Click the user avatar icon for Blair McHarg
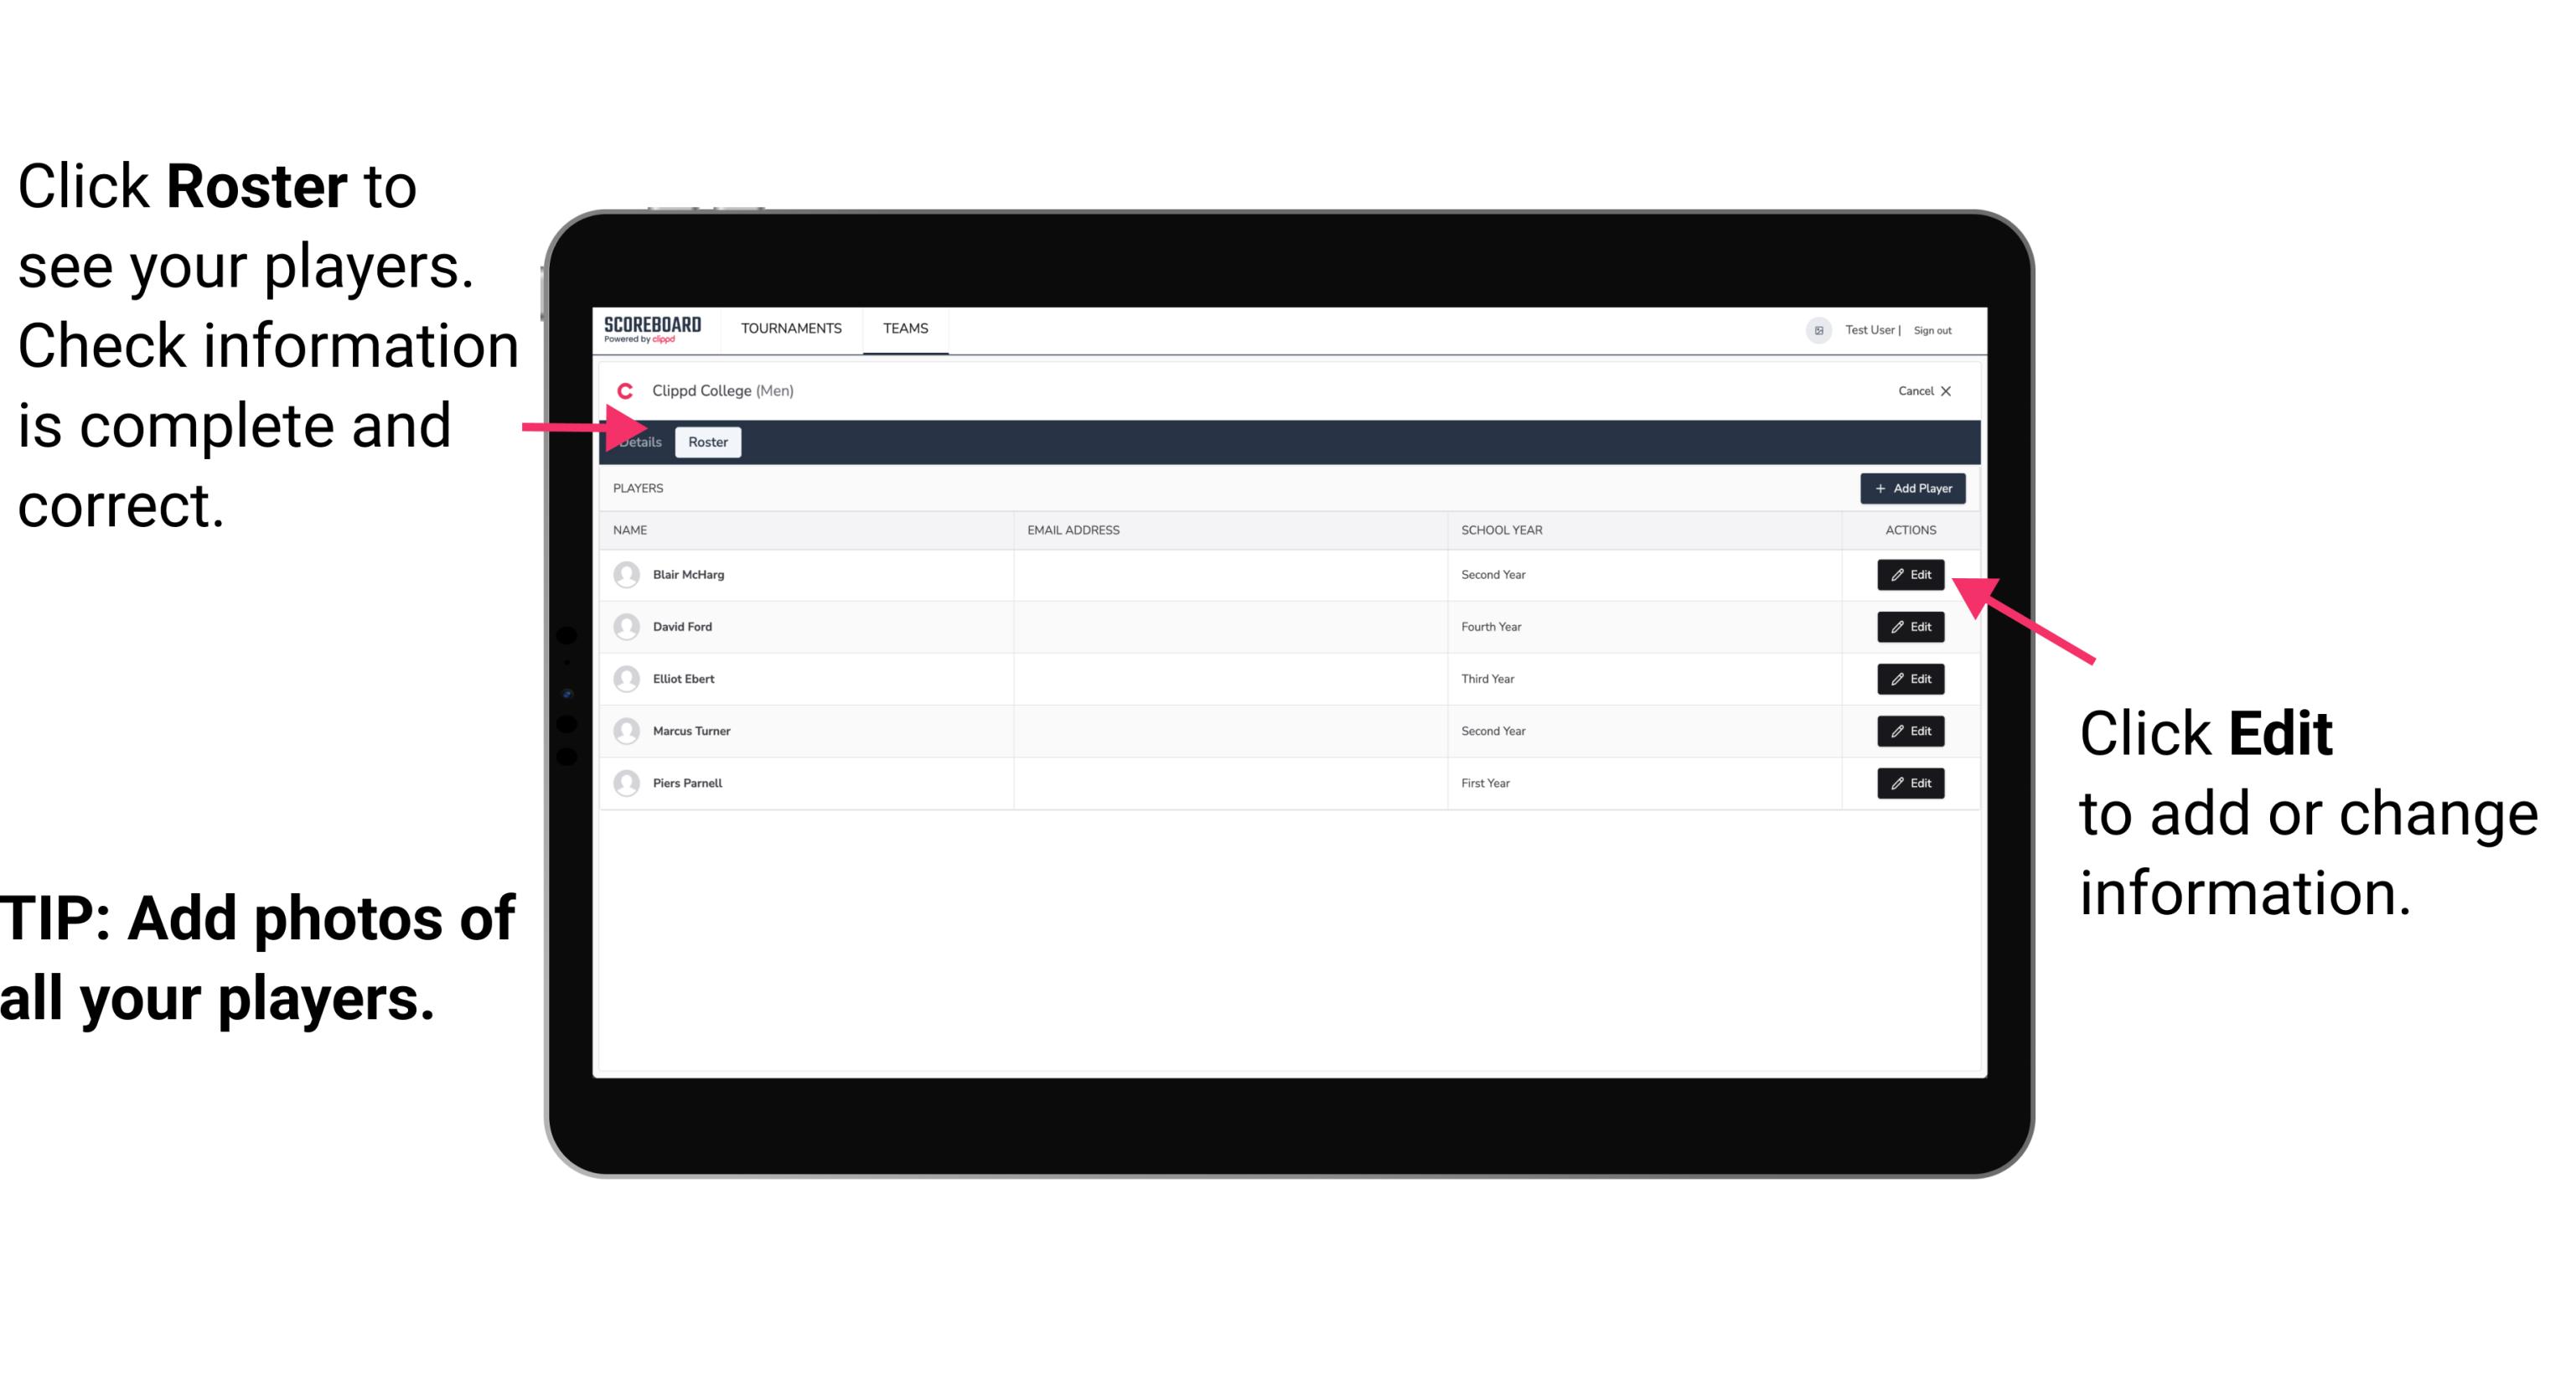The image size is (2576, 1386). (x=628, y=573)
